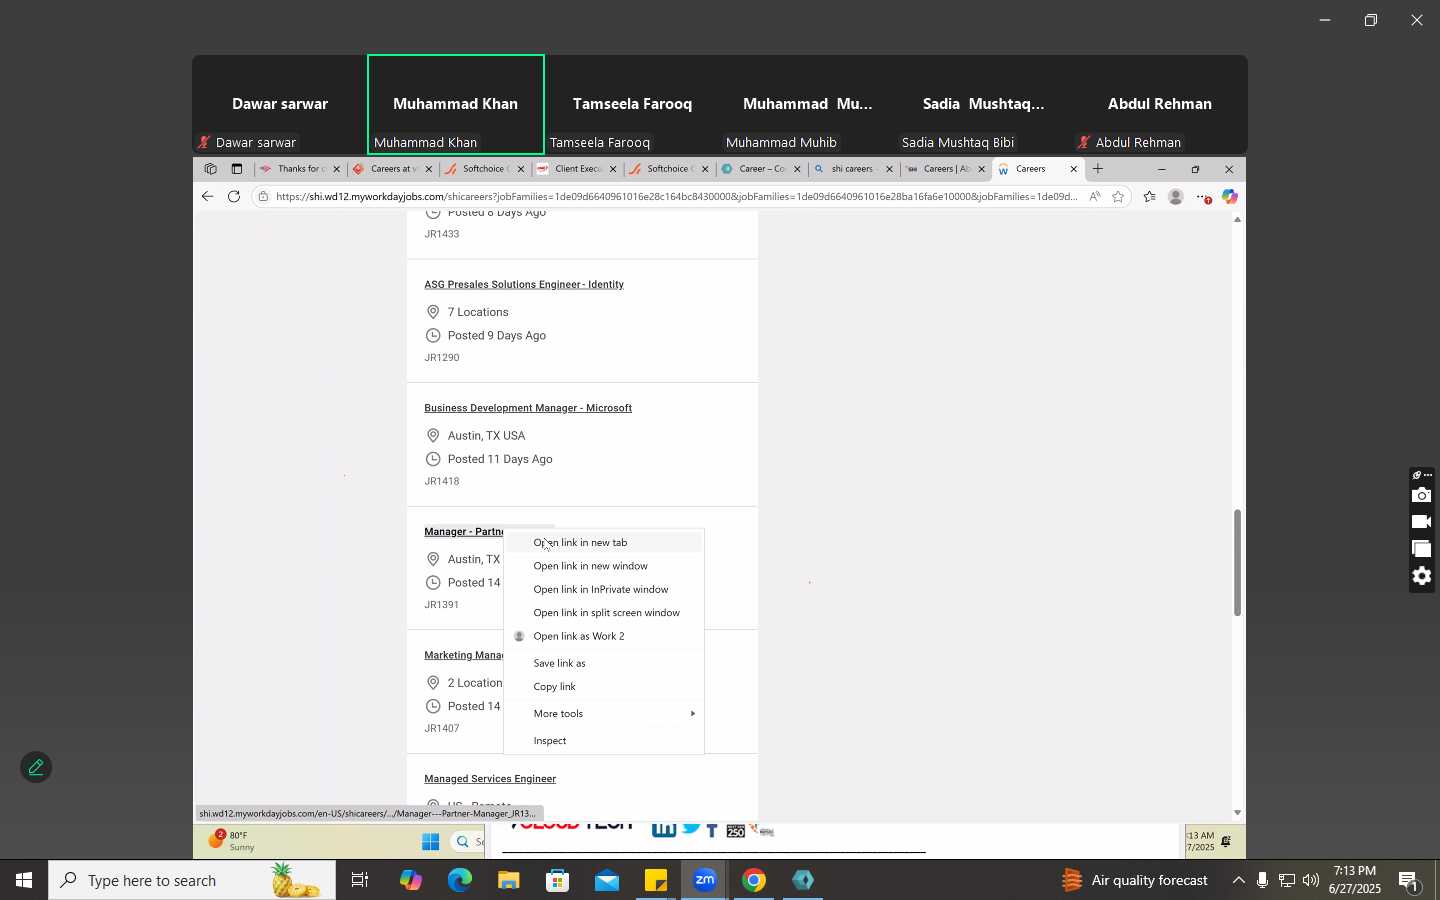Image resolution: width=1440 pixels, height=900 pixels.
Task: Choose Open link in split screen window
Action: (604, 613)
